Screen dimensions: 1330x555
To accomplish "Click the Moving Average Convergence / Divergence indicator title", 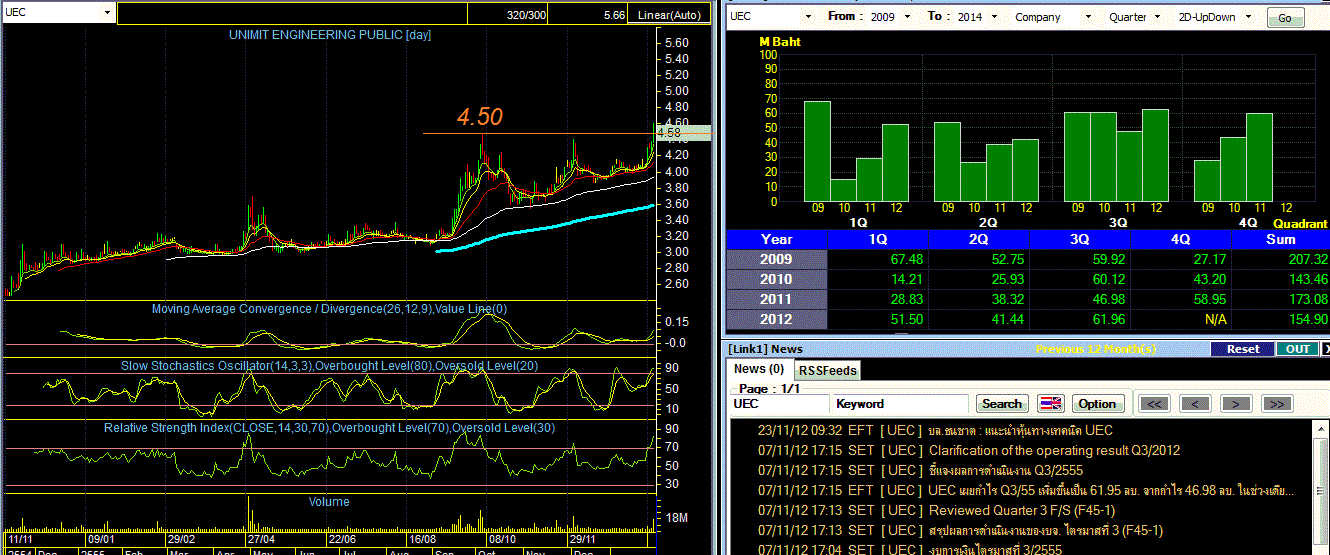I will click(x=329, y=309).
